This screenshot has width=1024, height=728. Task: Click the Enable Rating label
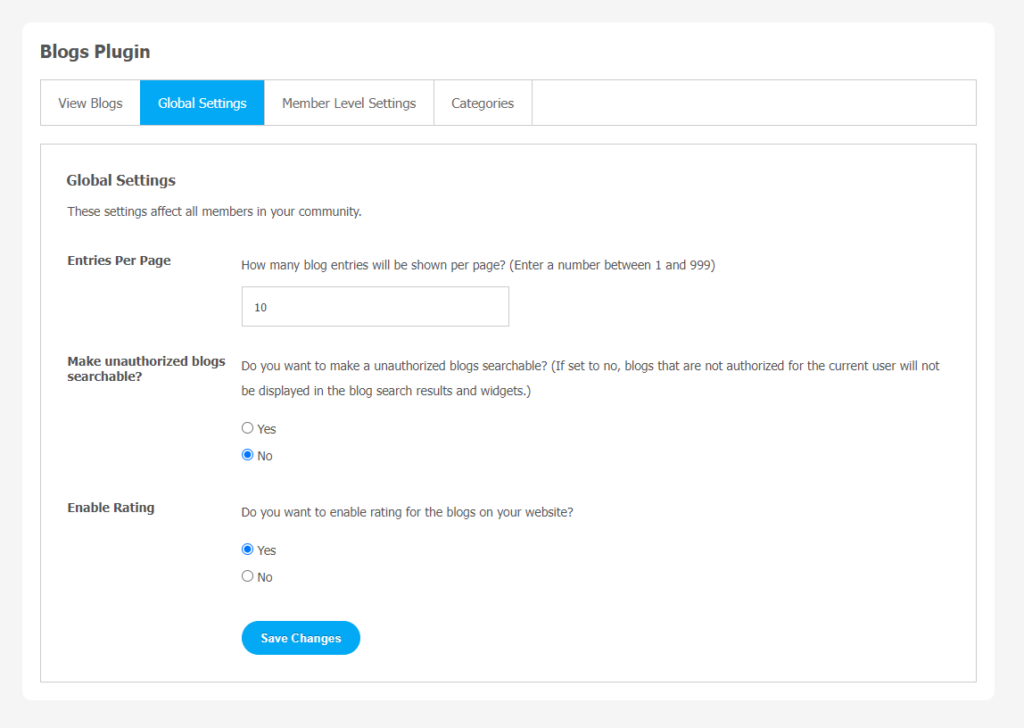click(111, 508)
